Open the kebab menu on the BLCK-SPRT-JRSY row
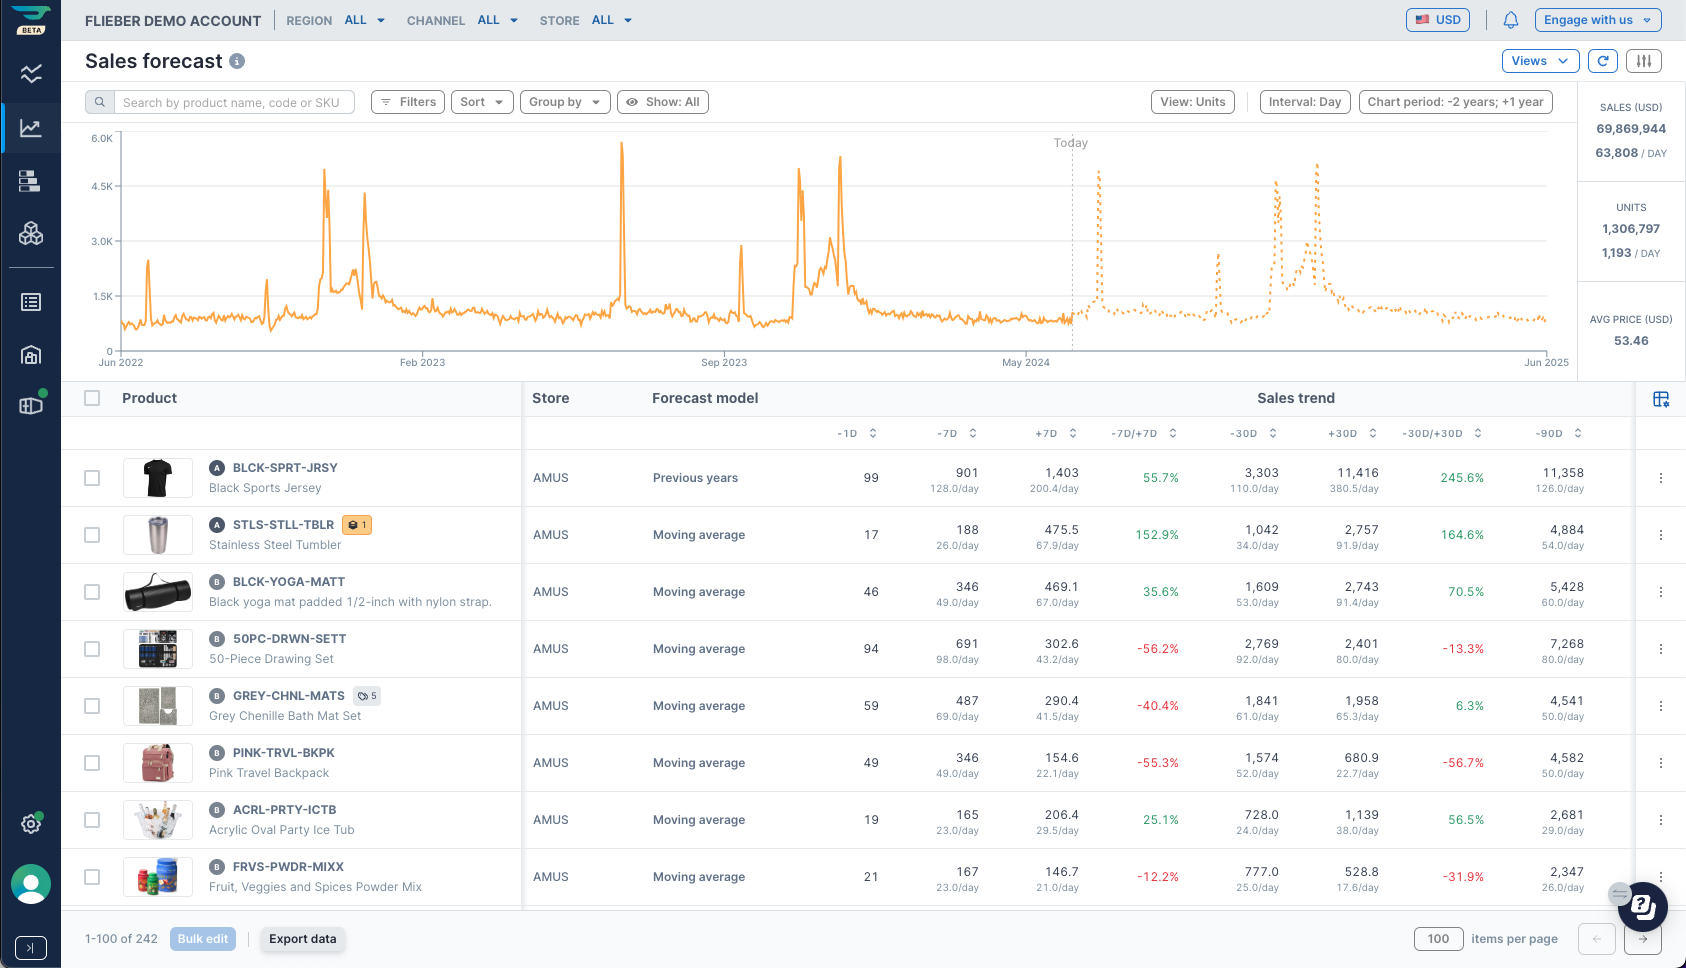Viewport: 1686px width, 968px height. (1661, 478)
